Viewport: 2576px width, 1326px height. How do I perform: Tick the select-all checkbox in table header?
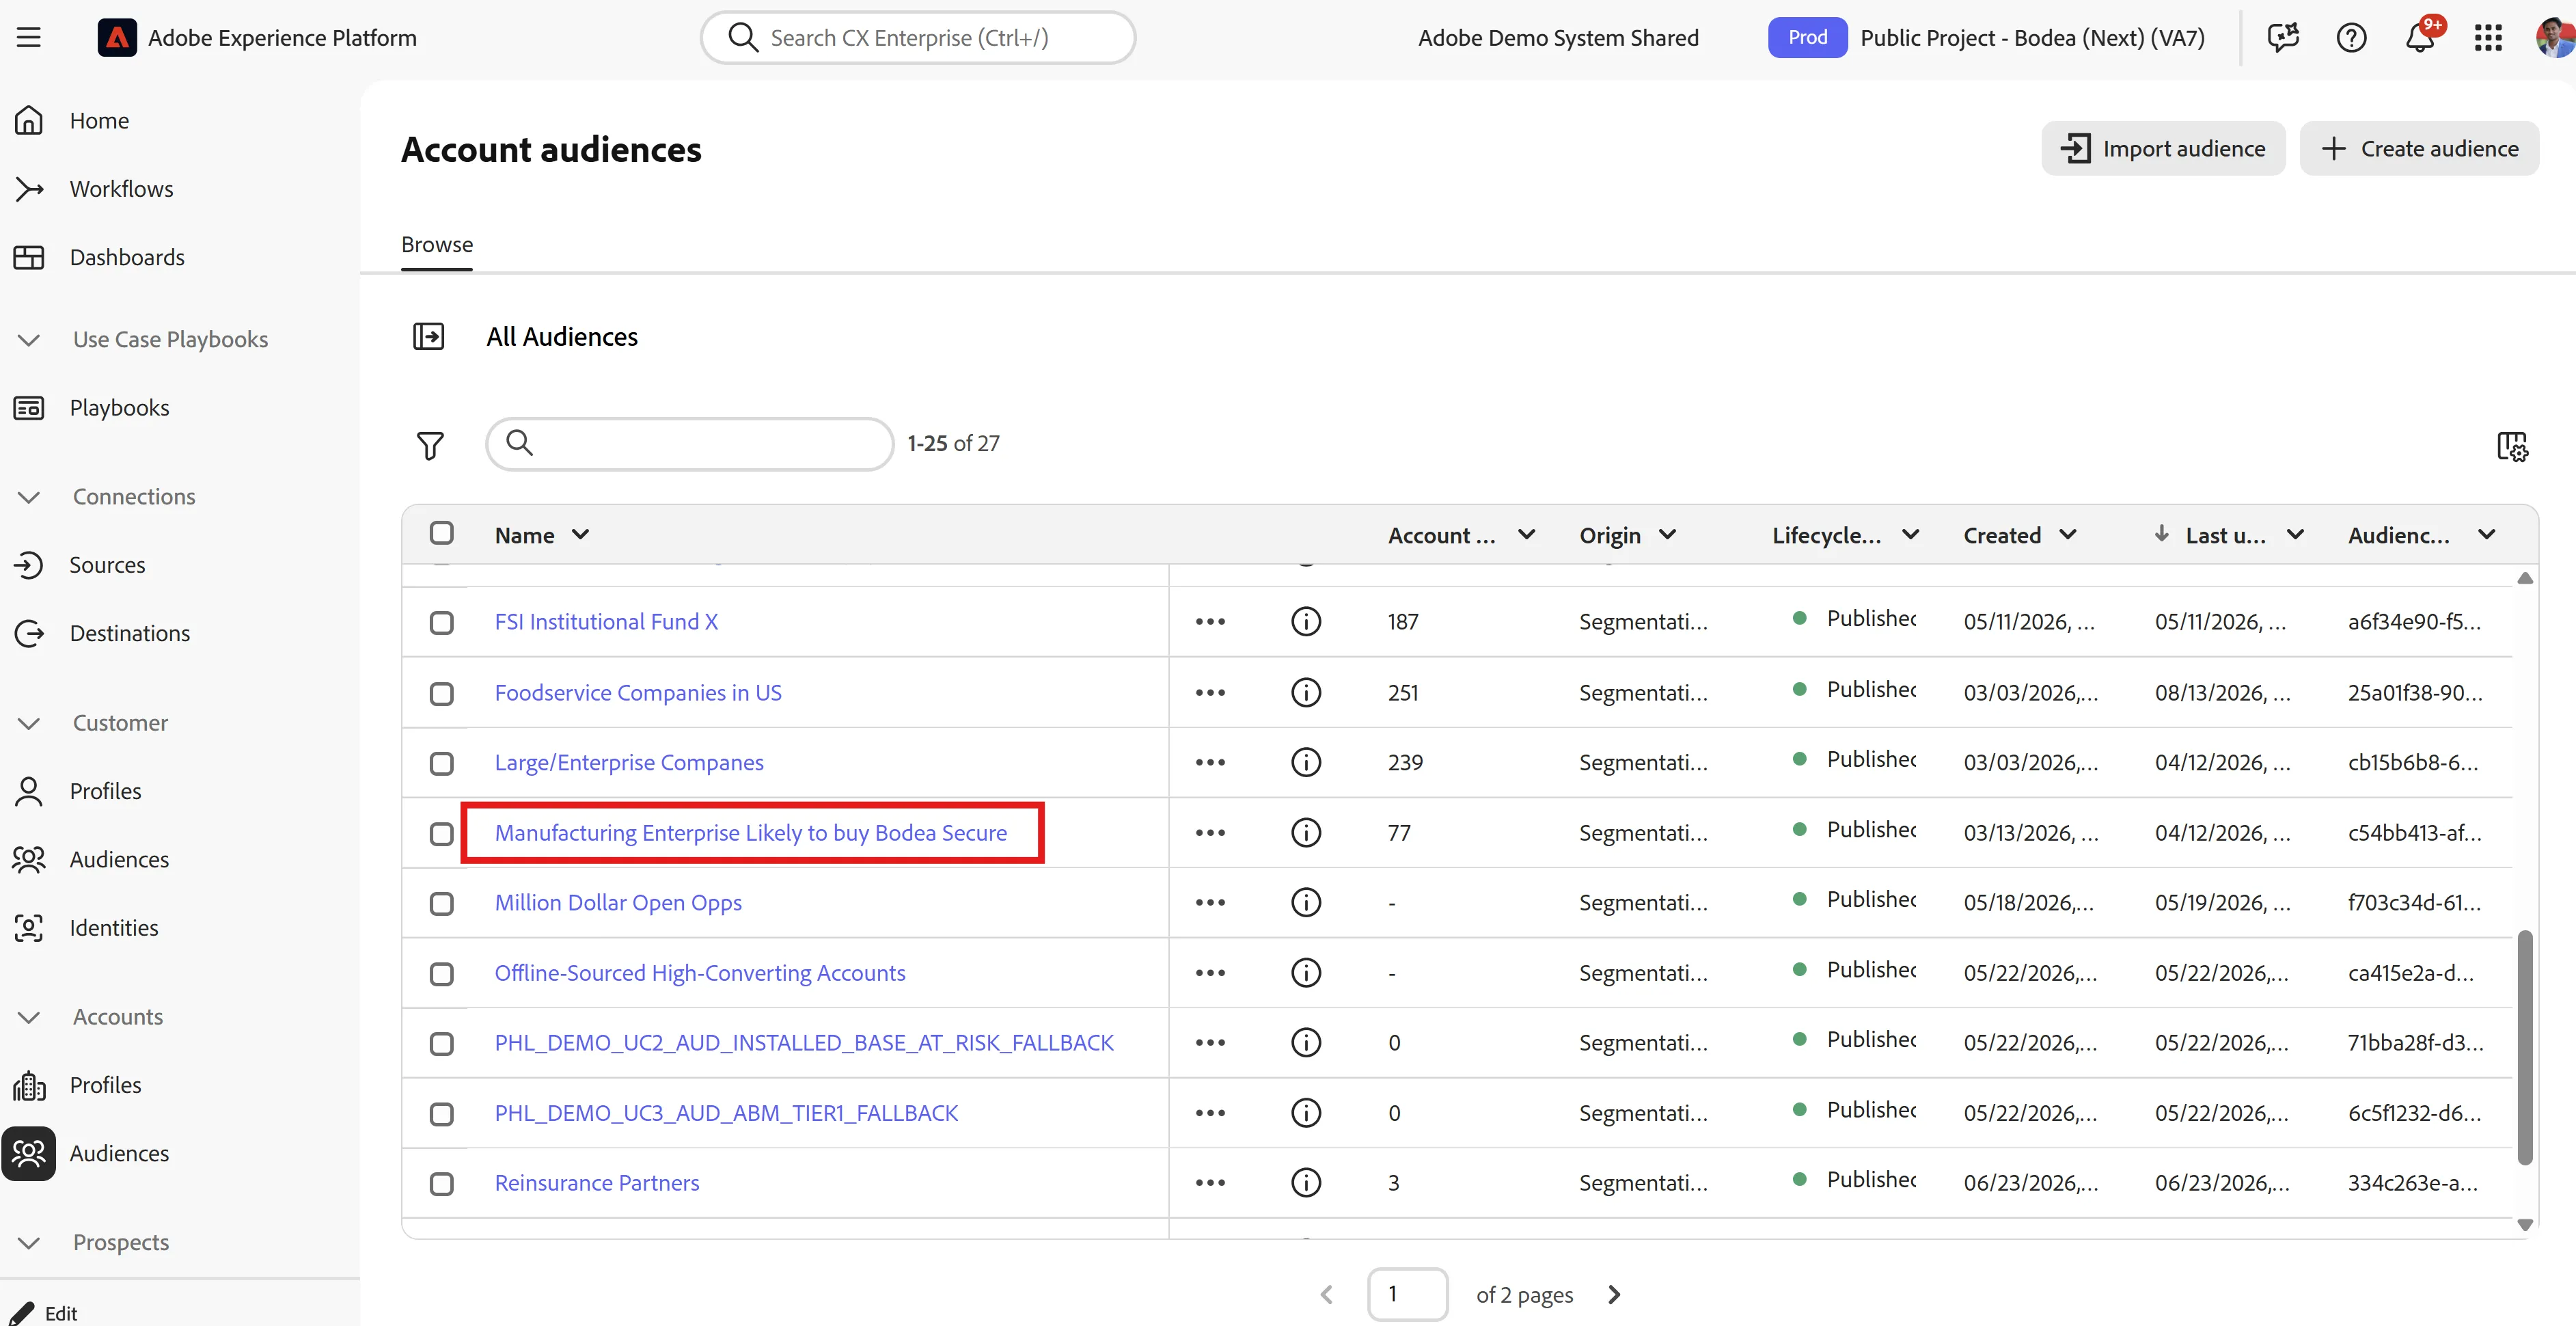tap(441, 533)
